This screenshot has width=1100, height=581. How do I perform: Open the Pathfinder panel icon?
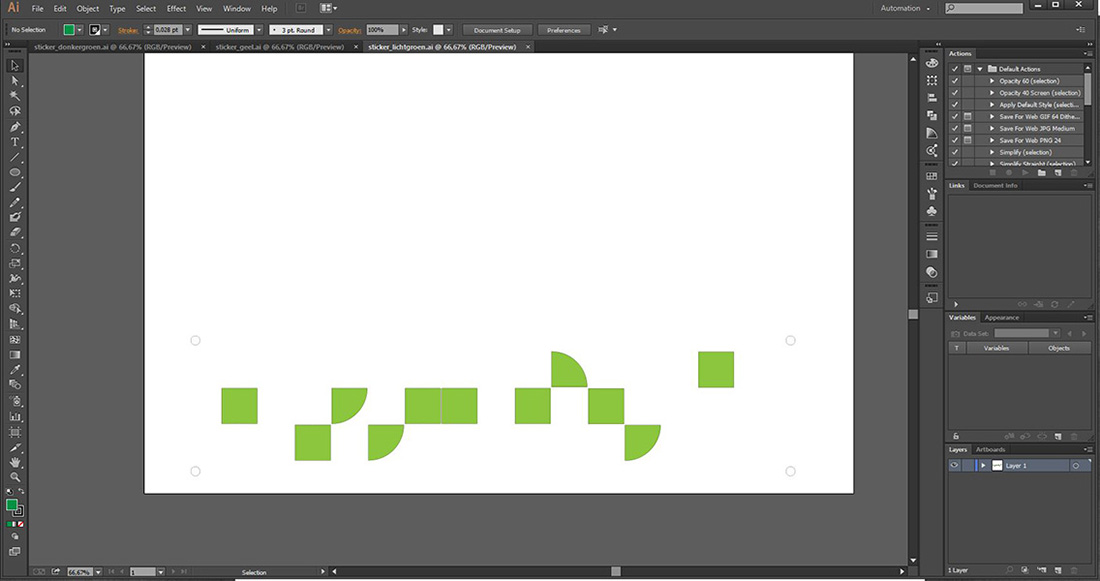coord(932,115)
